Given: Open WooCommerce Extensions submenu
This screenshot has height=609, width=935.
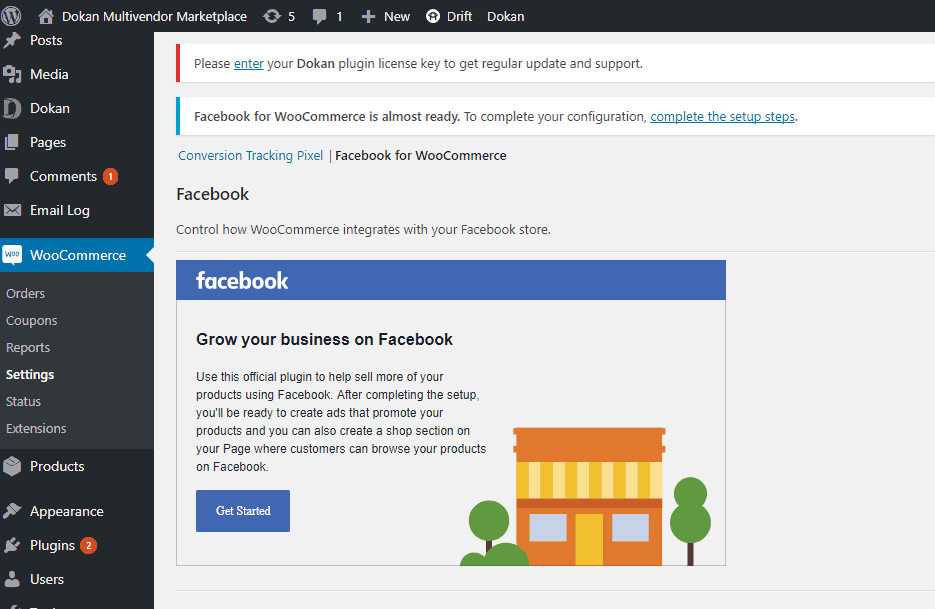Looking at the screenshot, I should 36,428.
